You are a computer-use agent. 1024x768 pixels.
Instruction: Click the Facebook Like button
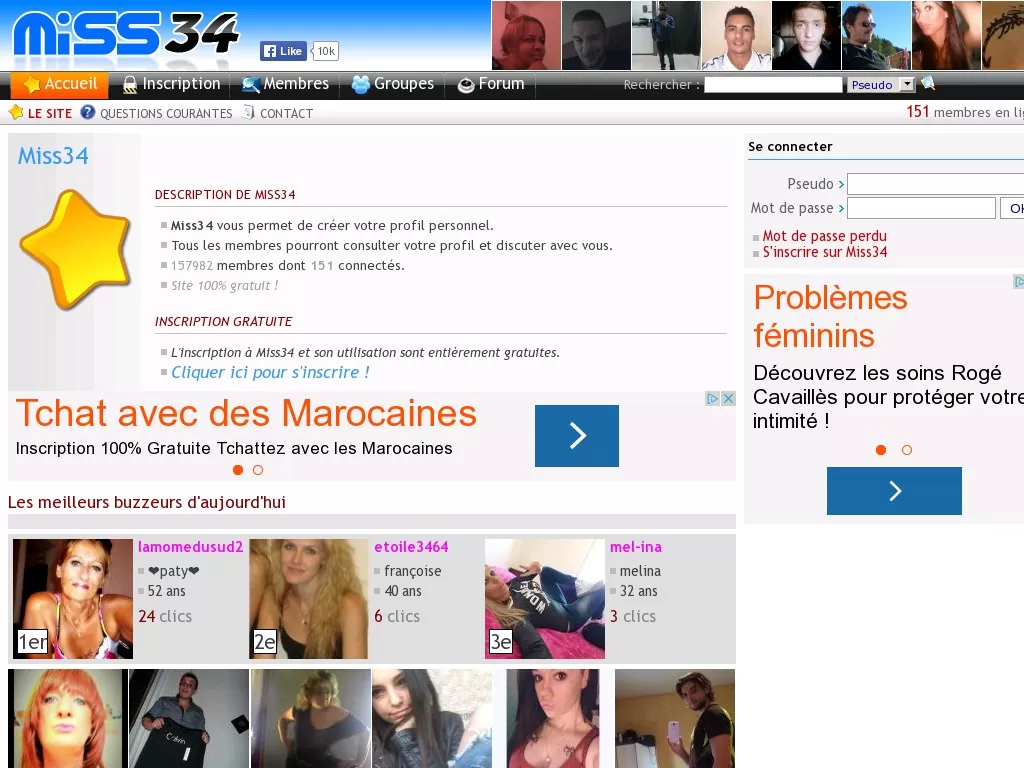tap(283, 51)
